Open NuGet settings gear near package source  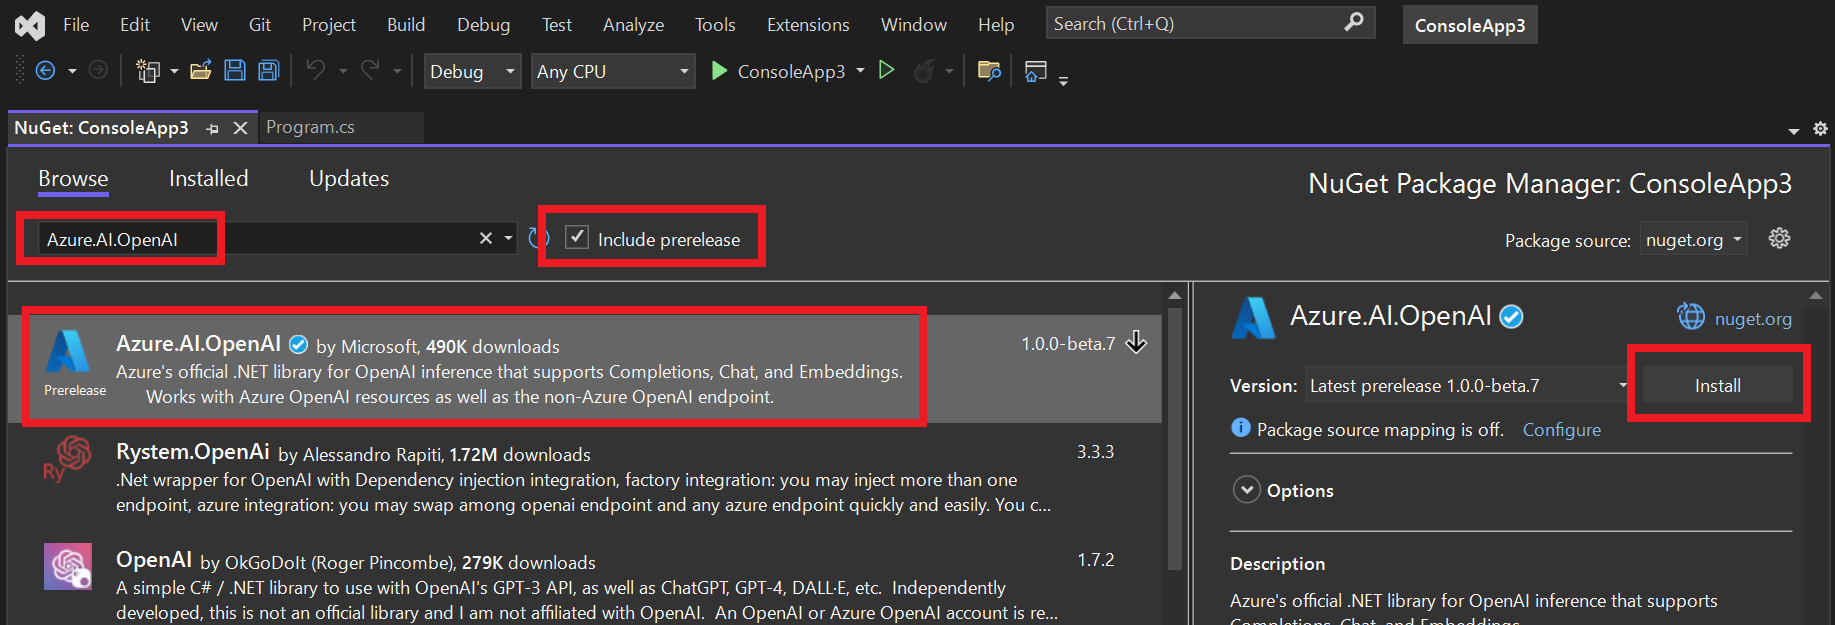click(x=1779, y=238)
